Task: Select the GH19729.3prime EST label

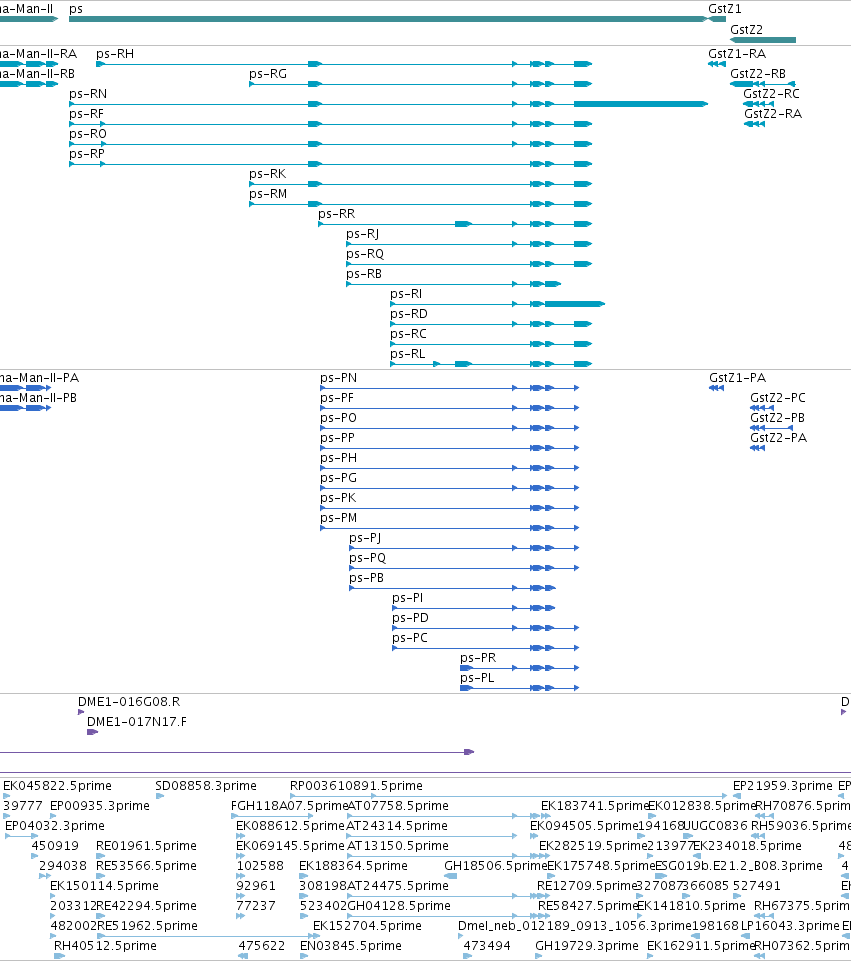Action: pos(587,946)
